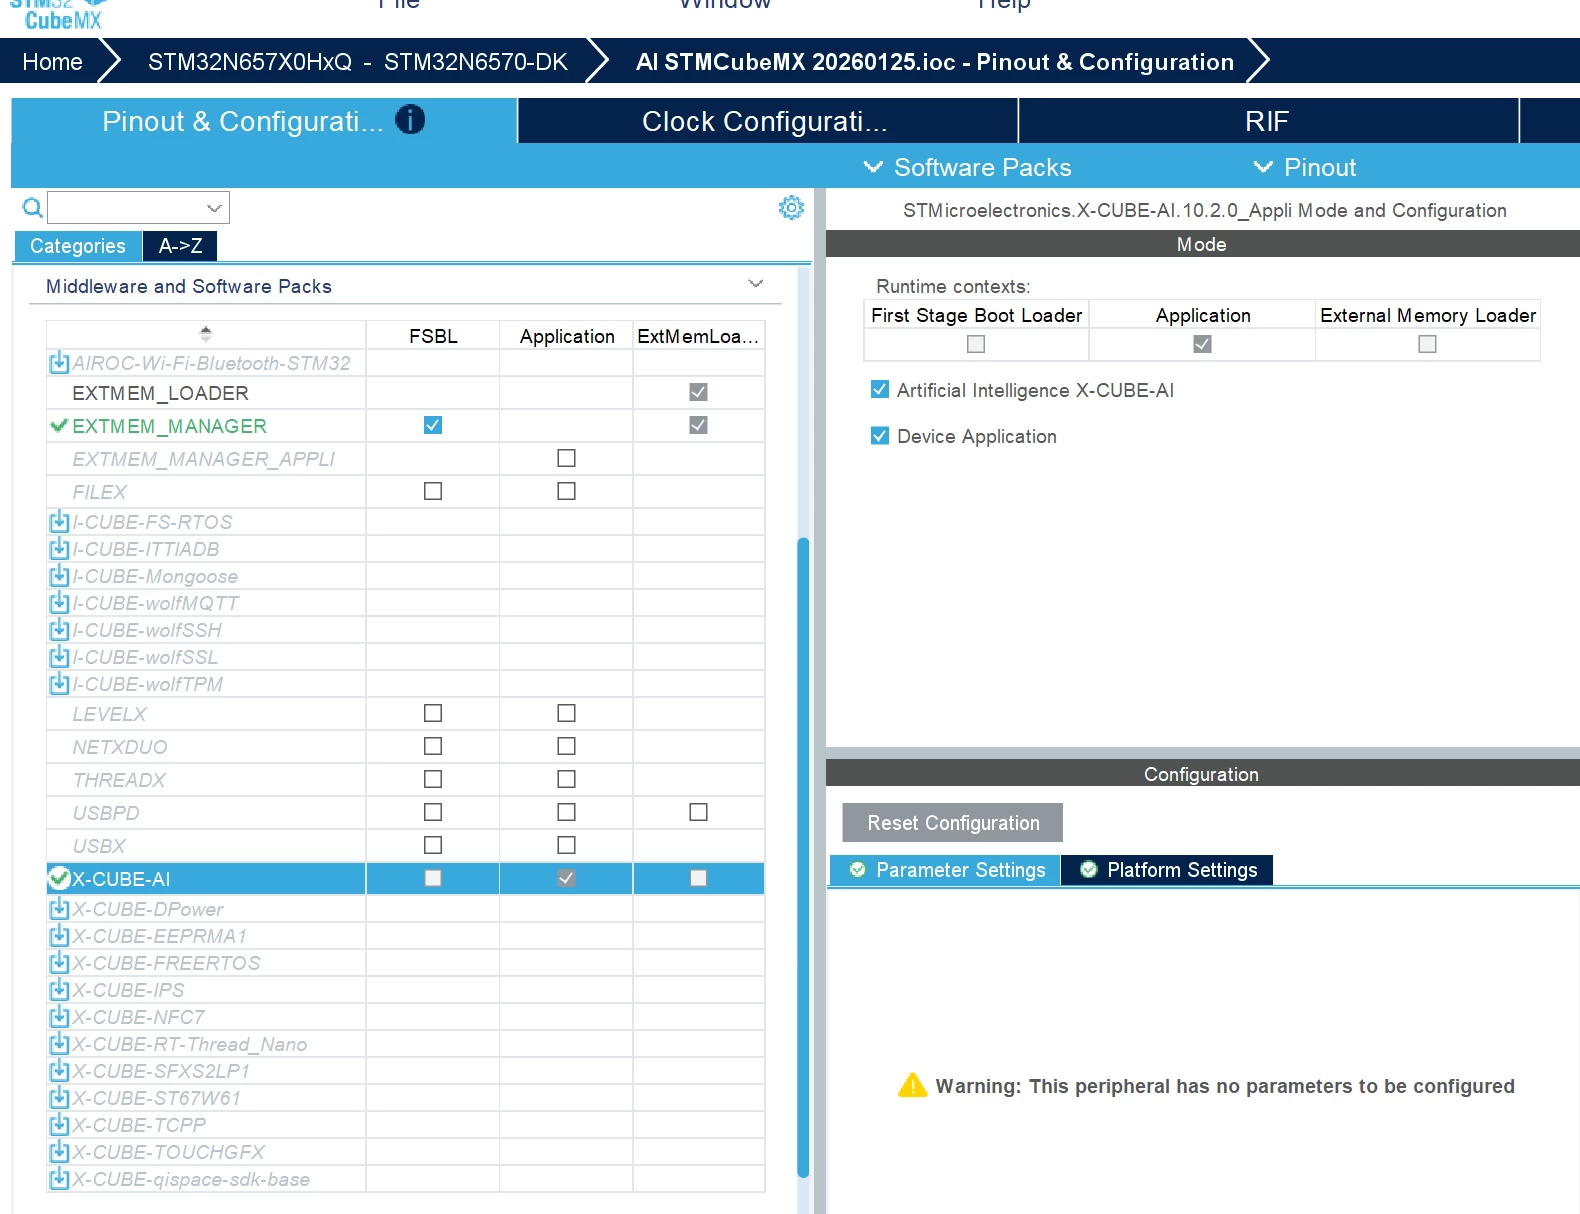Image resolution: width=1580 pixels, height=1214 pixels.
Task: Click the components list vertical scrollbar
Action: tap(803, 857)
